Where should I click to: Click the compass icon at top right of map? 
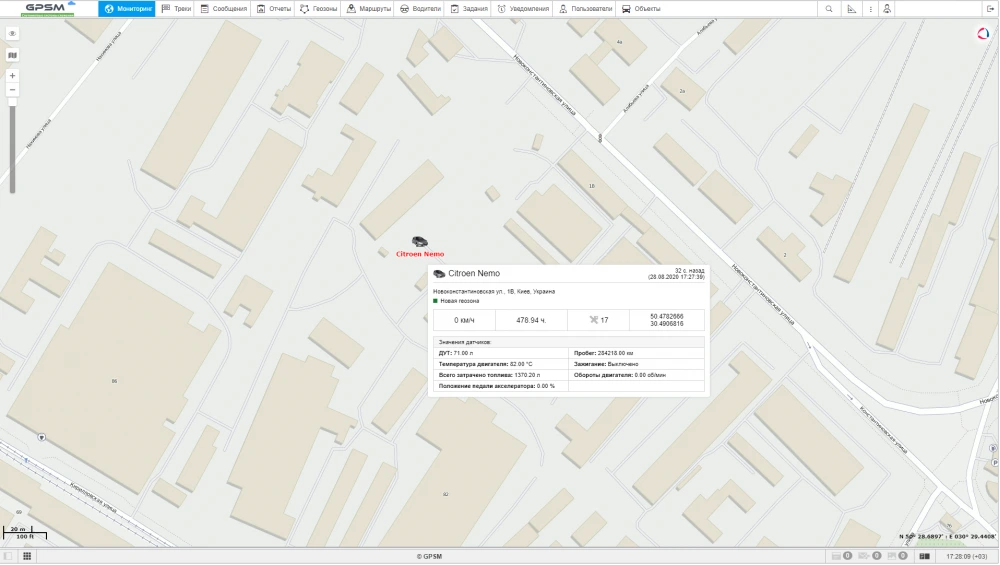982,33
